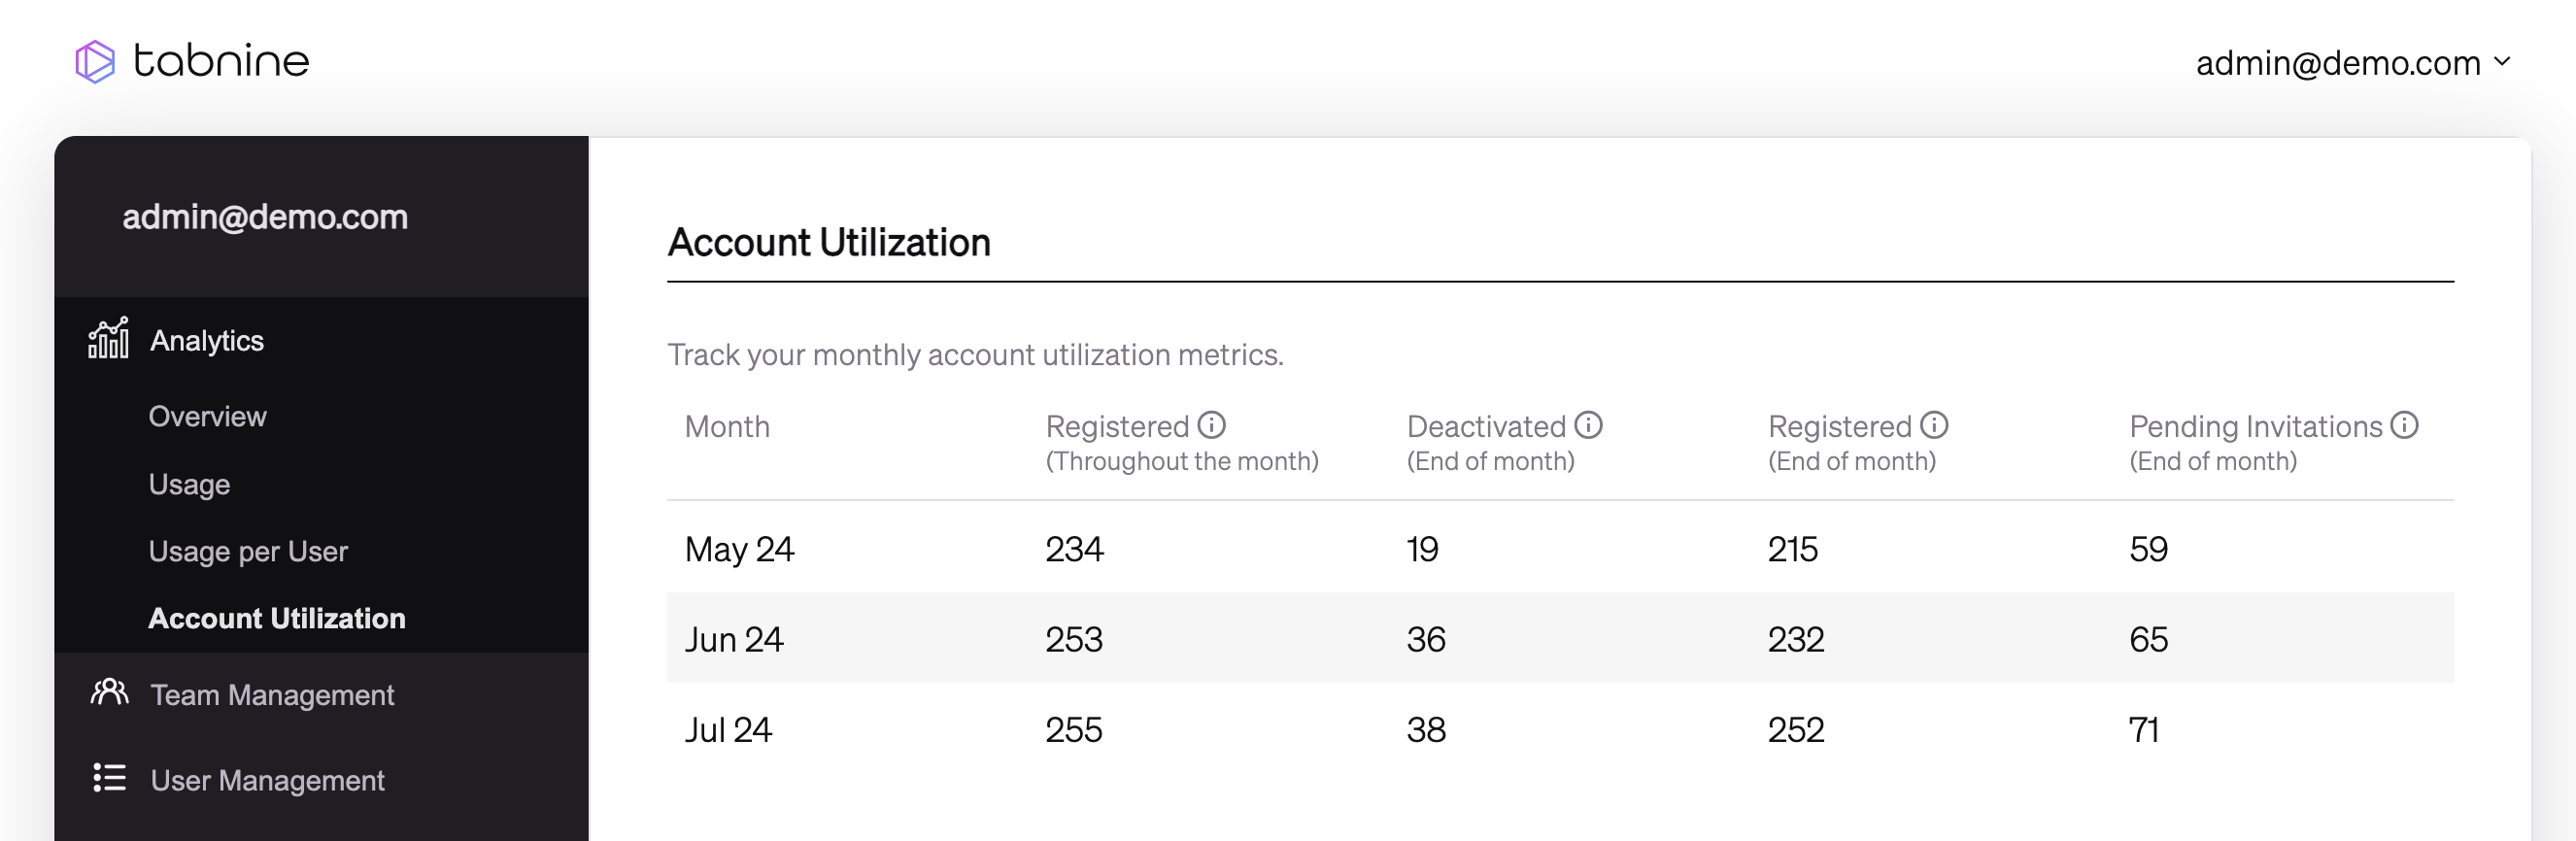Click the tabnine wordmark text
2576x841 pixels.
(x=221, y=62)
